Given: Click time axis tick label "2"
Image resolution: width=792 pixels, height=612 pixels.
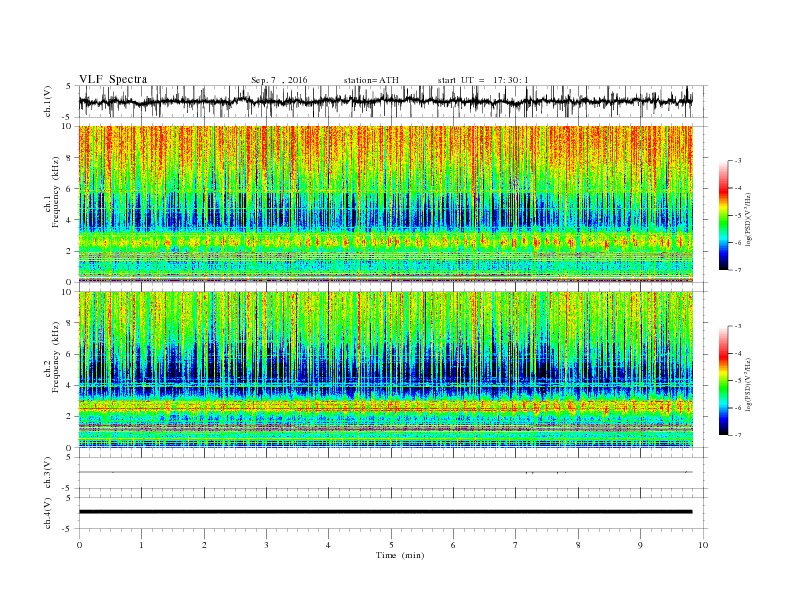Looking at the screenshot, I should 204,545.
